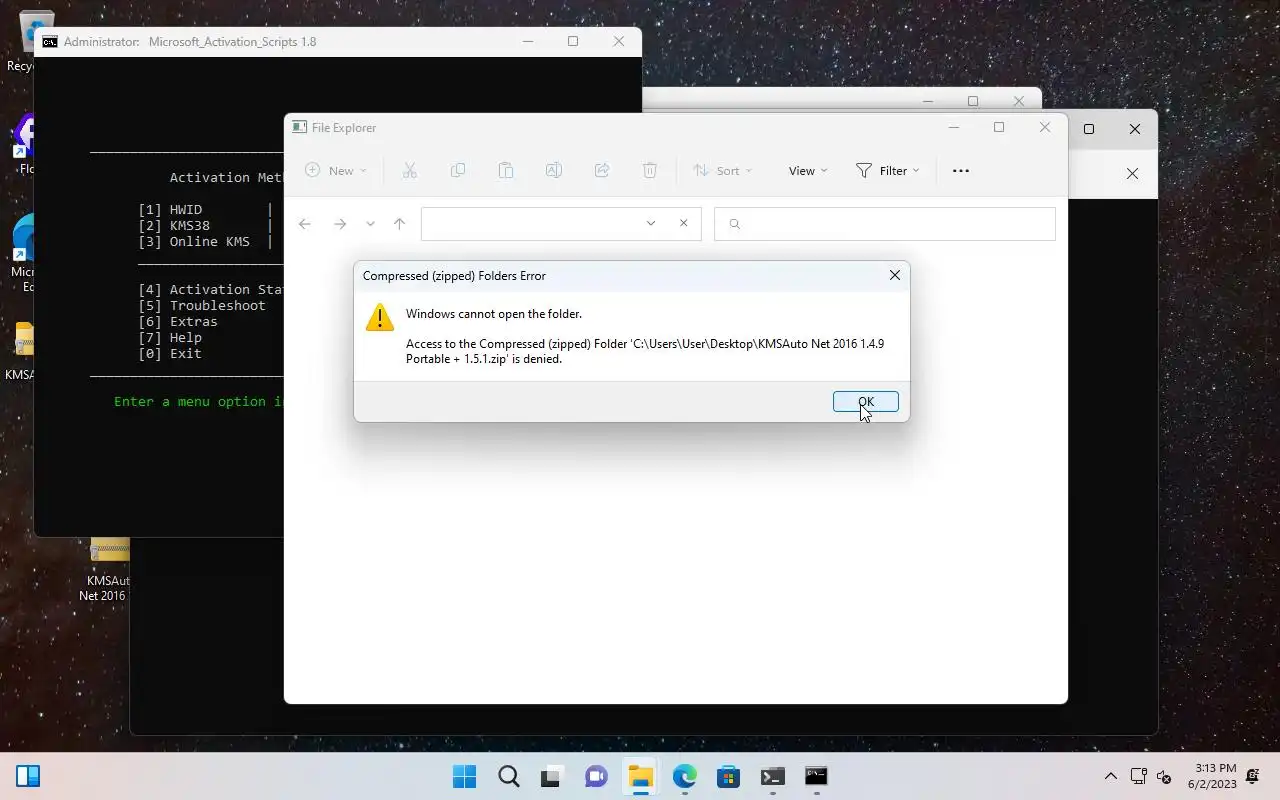The image size is (1280, 800).
Task: Click OK in the zipped folders error dialog
Action: pos(866,401)
